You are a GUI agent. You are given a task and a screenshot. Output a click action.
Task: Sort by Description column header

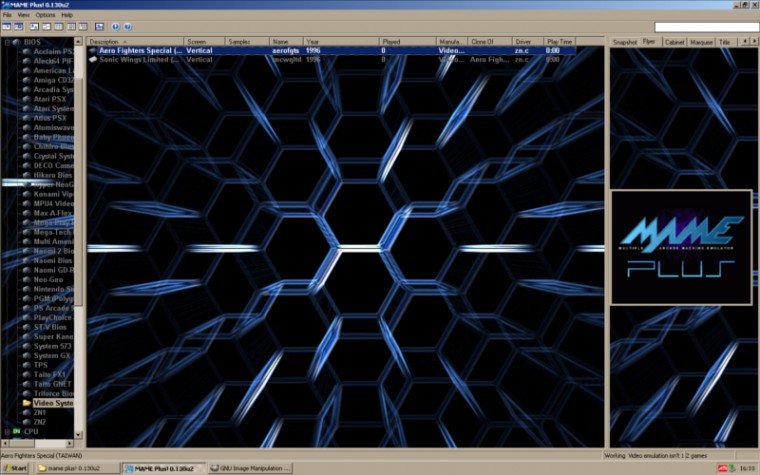click(135, 42)
